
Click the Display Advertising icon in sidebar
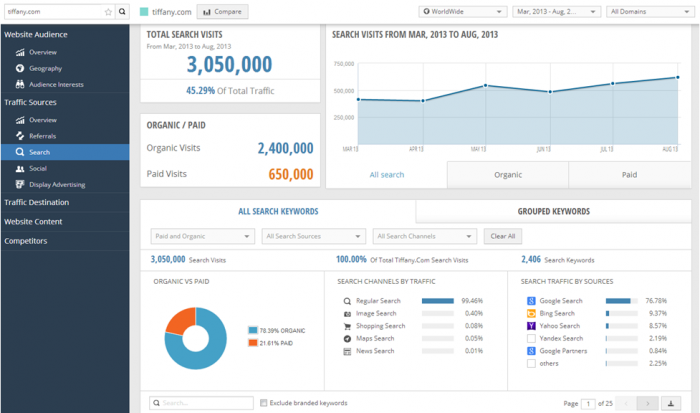pyautogui.click(x=20, y=184)
